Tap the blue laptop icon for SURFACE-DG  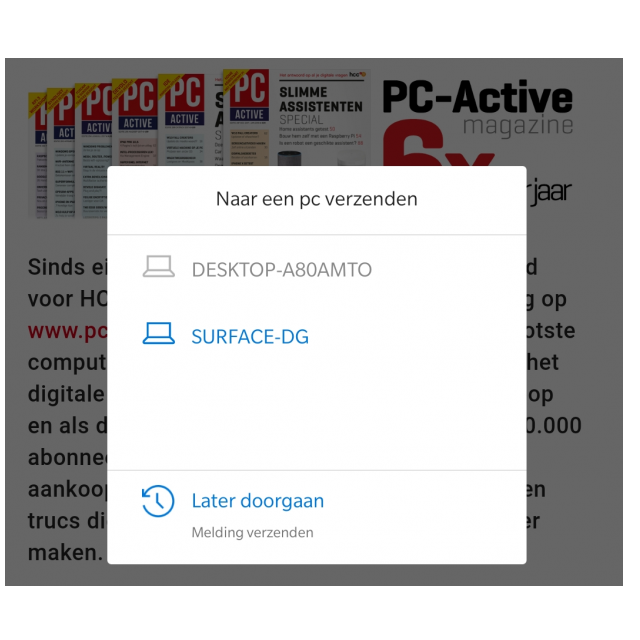click(x=158, y=333)
